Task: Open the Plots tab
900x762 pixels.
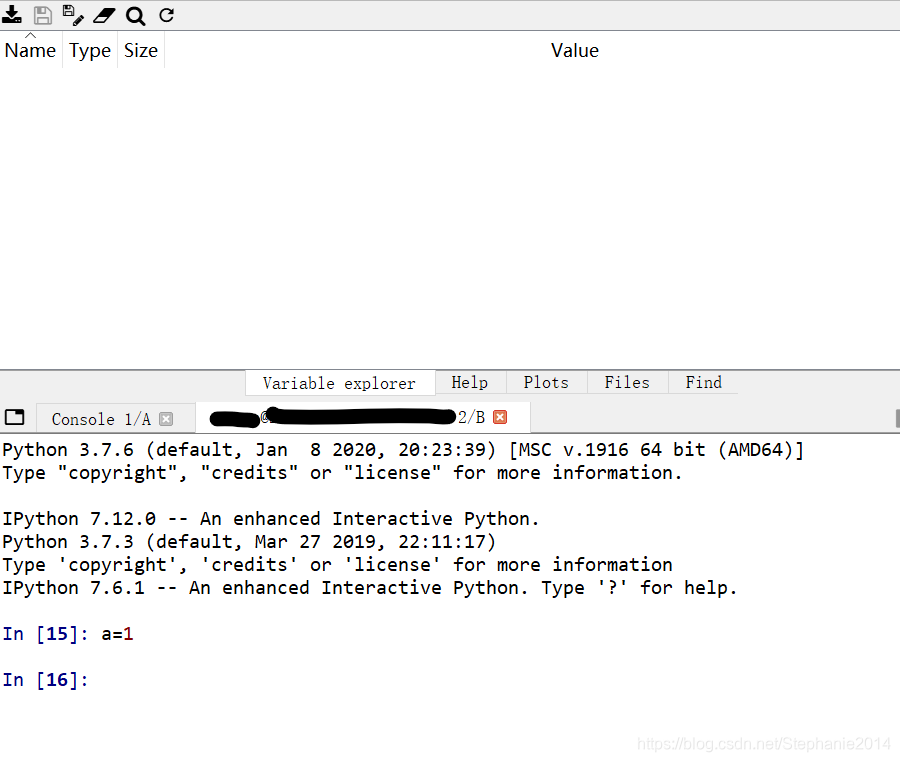Action: (x=546, y=382)
